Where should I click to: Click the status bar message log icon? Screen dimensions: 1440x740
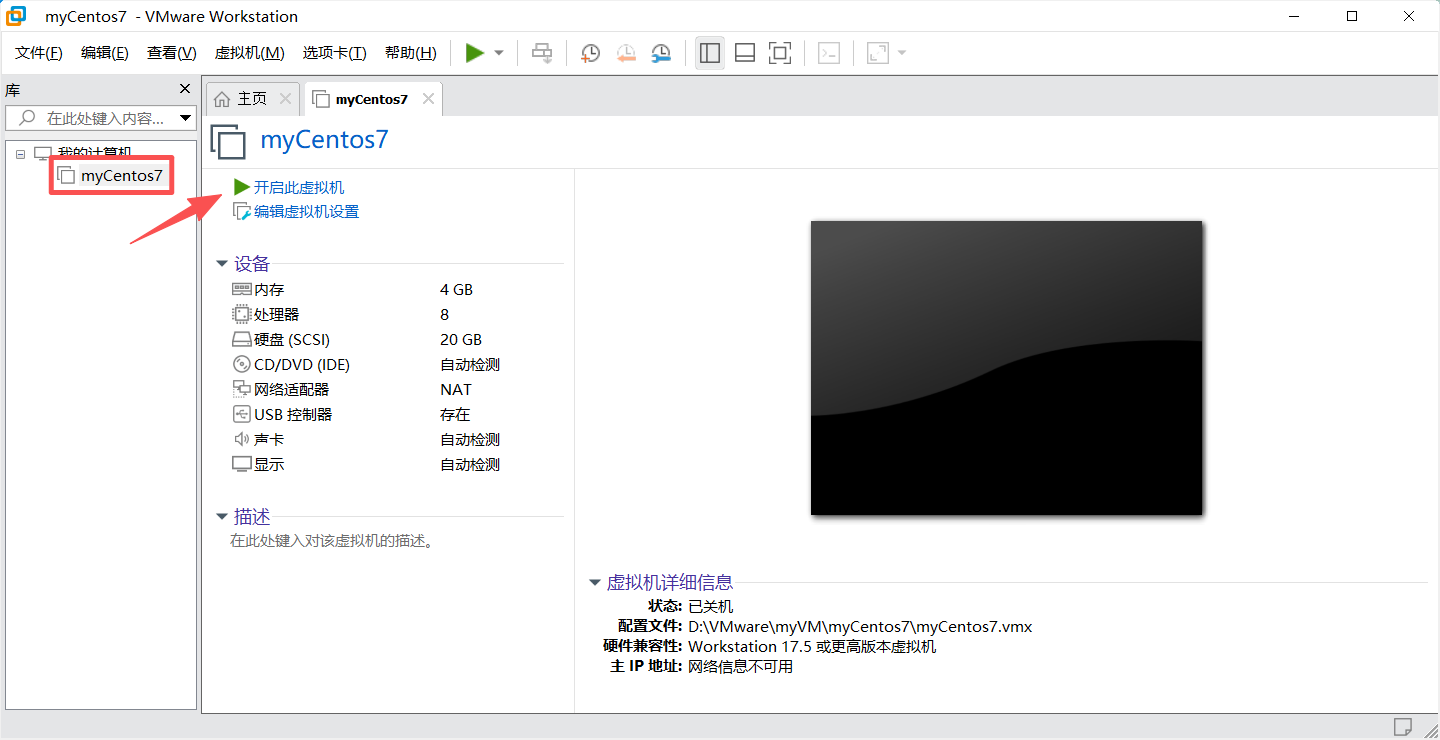click(x=1403, y=726)
